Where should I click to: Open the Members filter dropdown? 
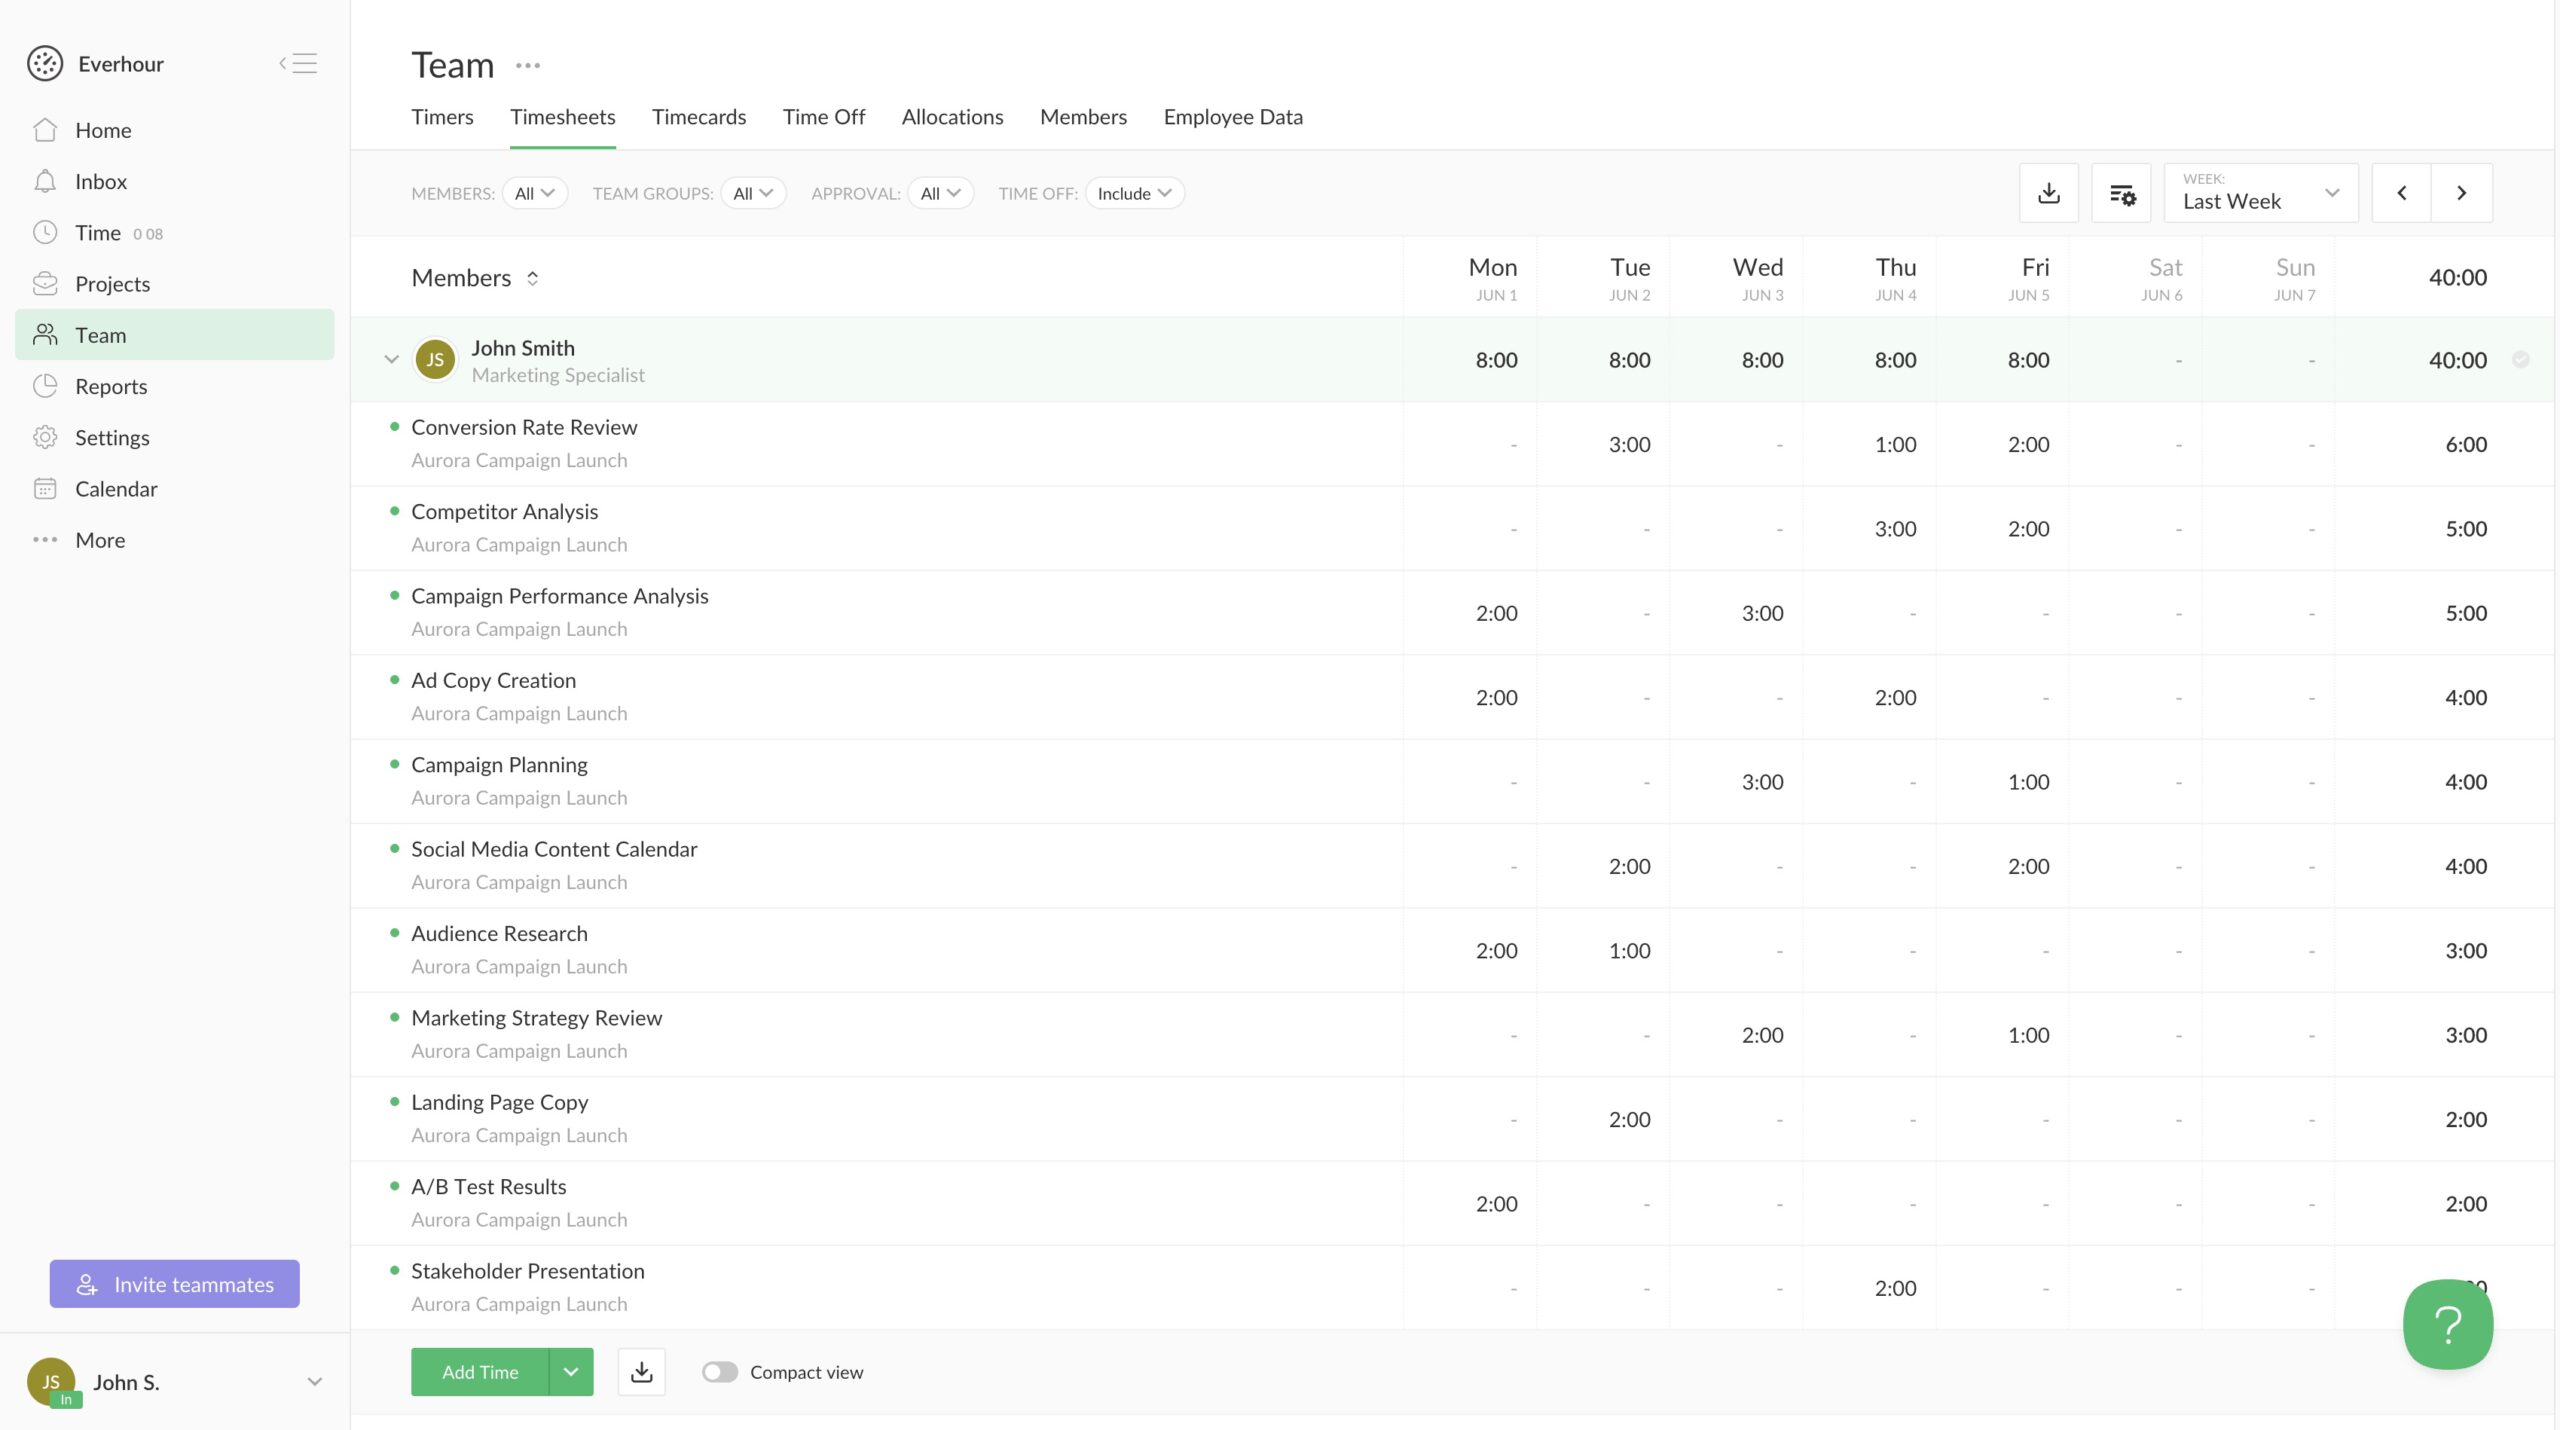point(535,193)
